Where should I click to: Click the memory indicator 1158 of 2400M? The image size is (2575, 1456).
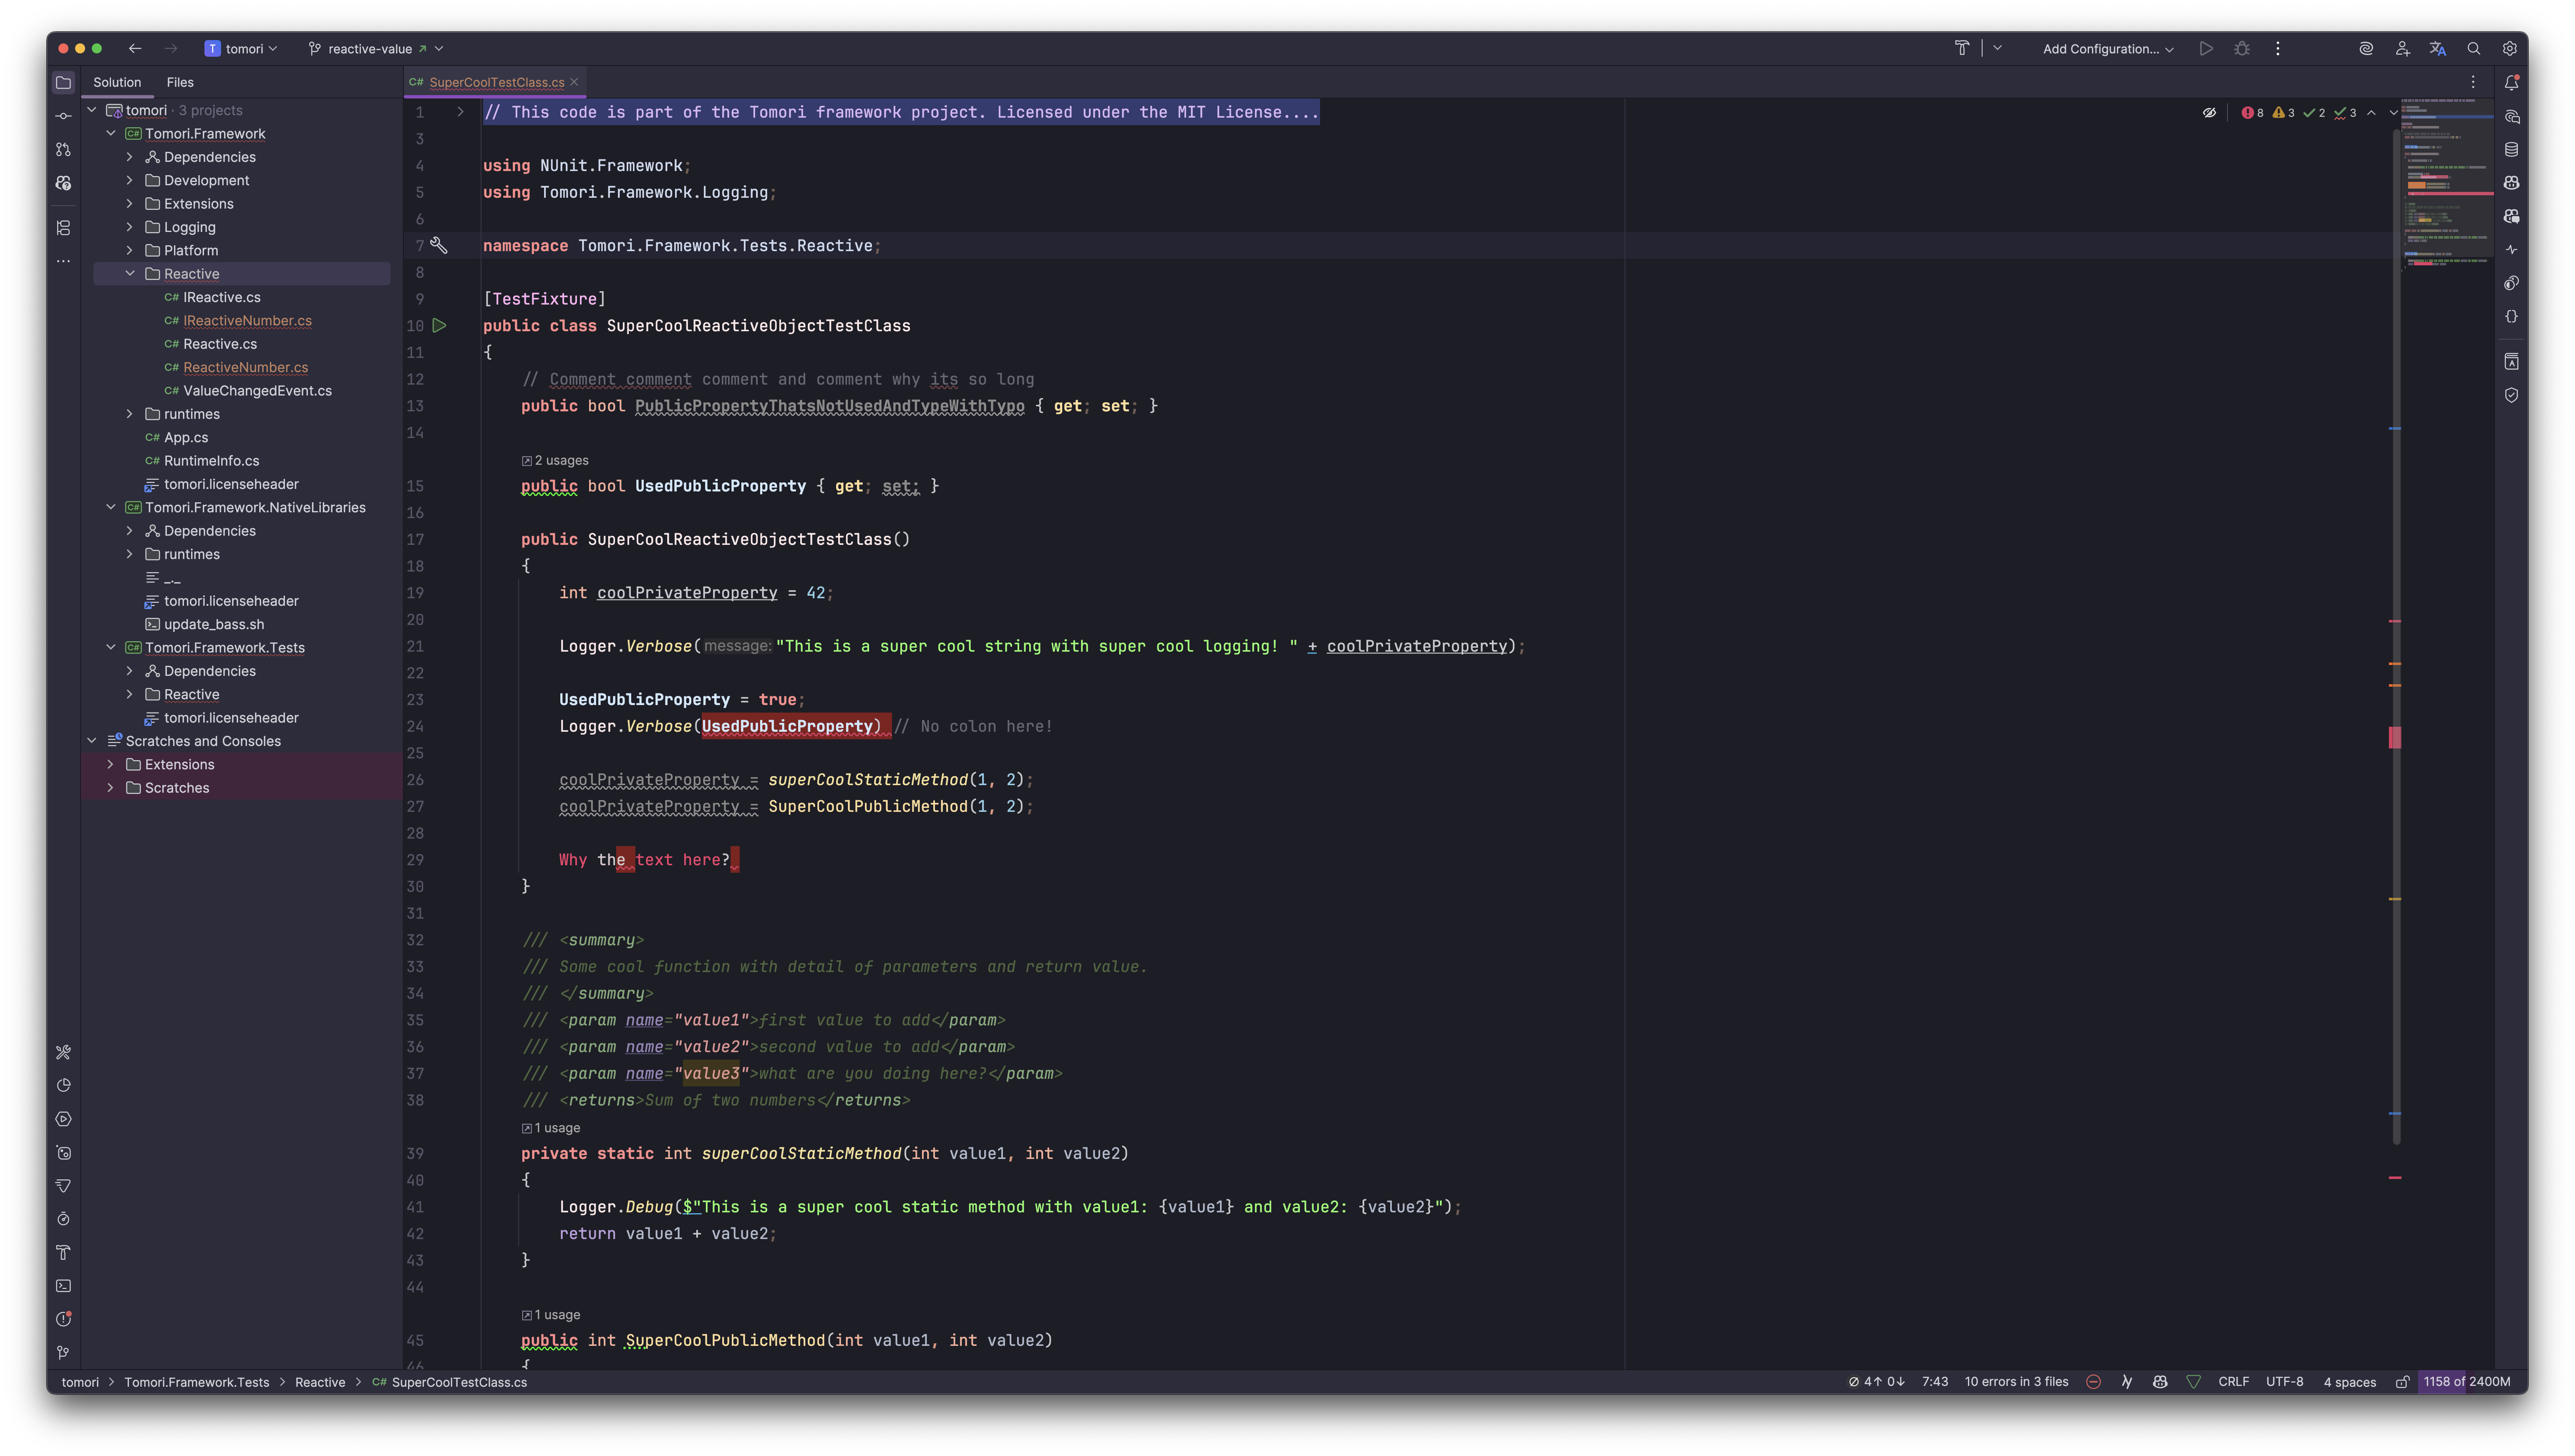coord(2466,1382)
